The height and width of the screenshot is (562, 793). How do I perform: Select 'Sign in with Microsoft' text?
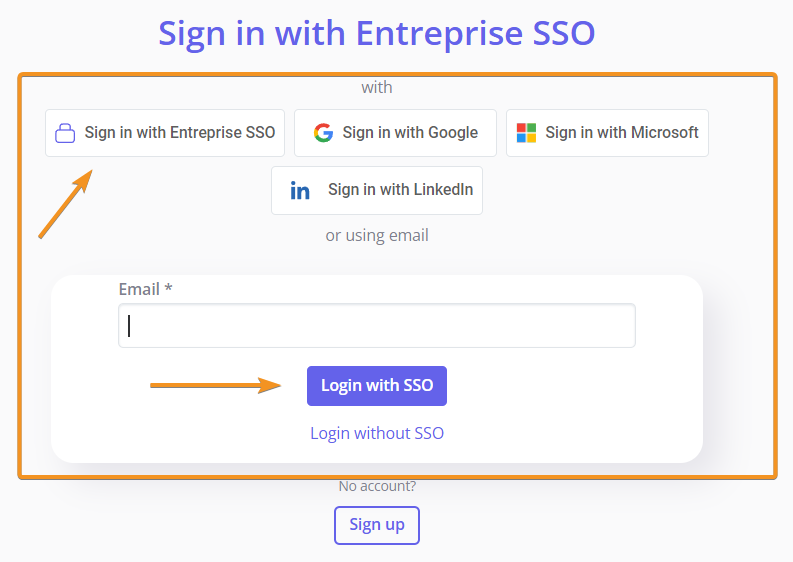coord(622,133)
